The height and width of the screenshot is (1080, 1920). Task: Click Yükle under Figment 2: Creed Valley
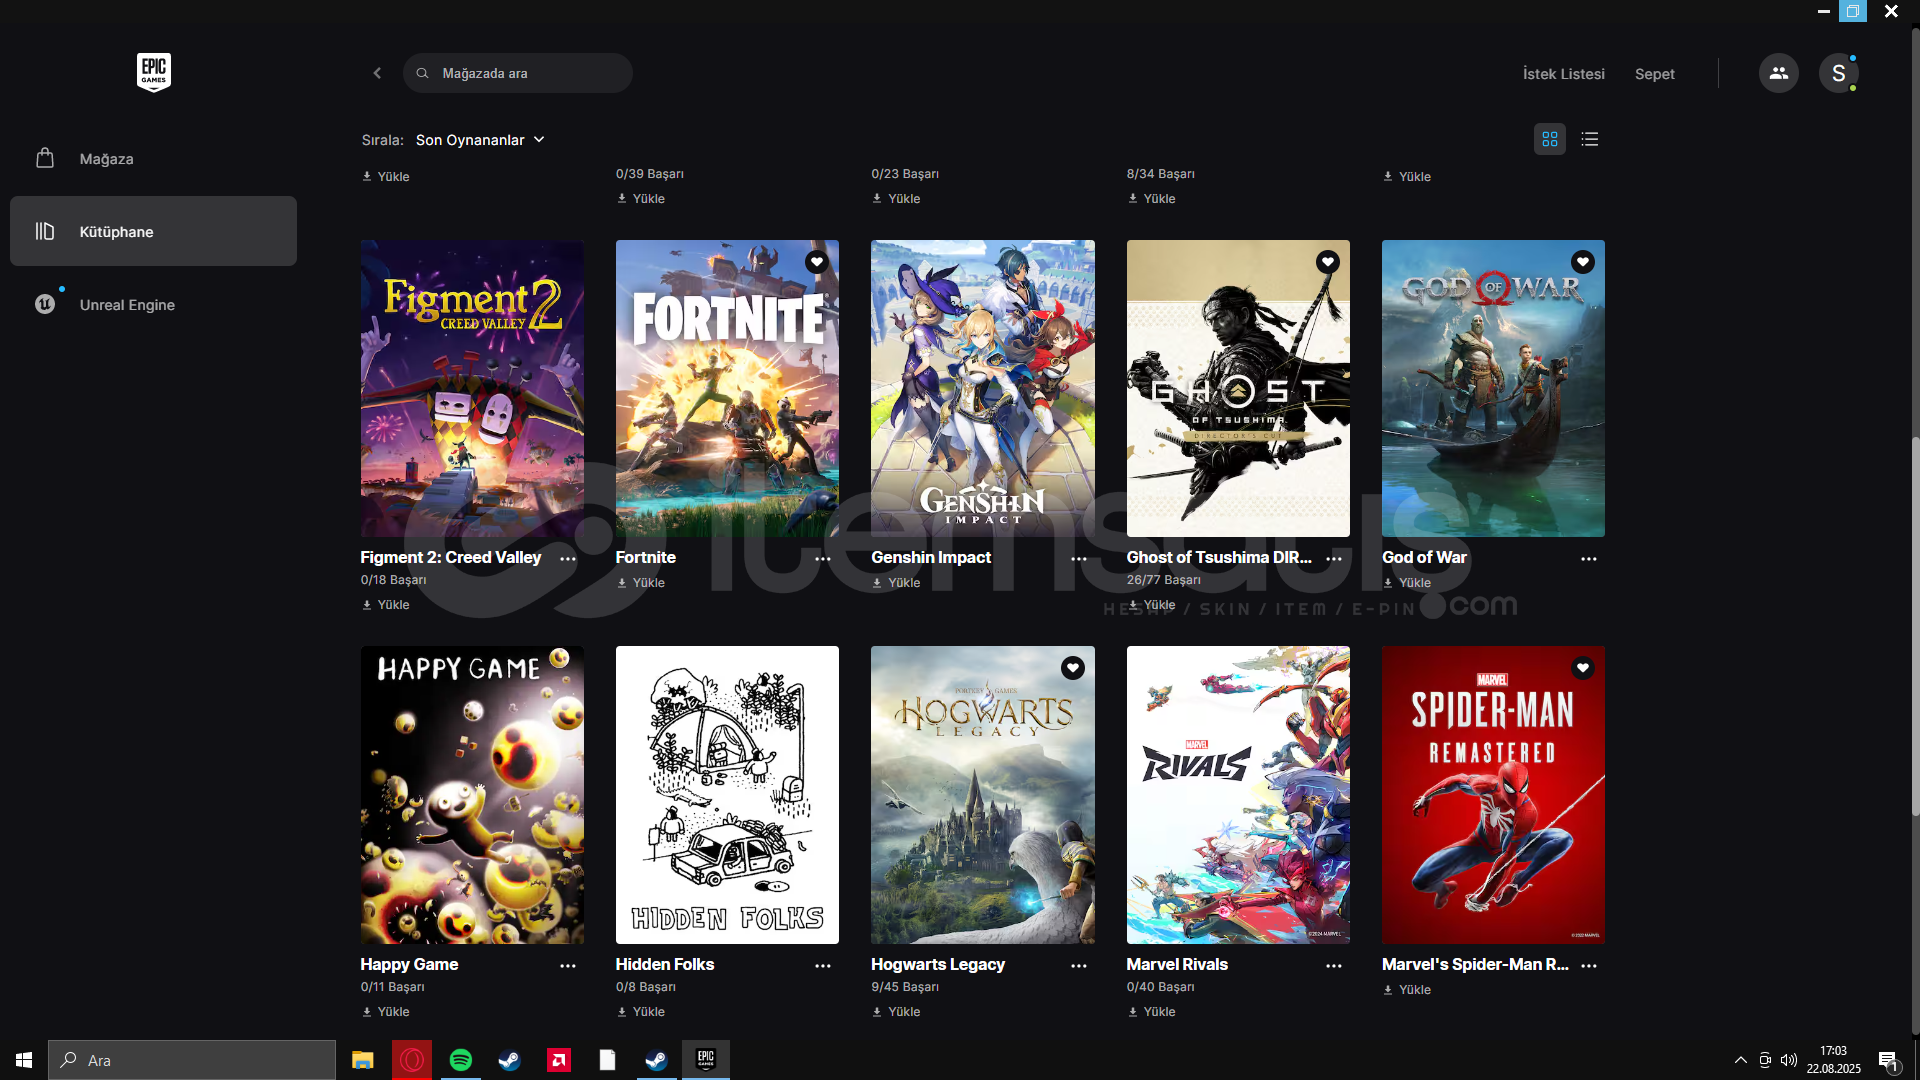pyautogui.click(x=385, y=605)
